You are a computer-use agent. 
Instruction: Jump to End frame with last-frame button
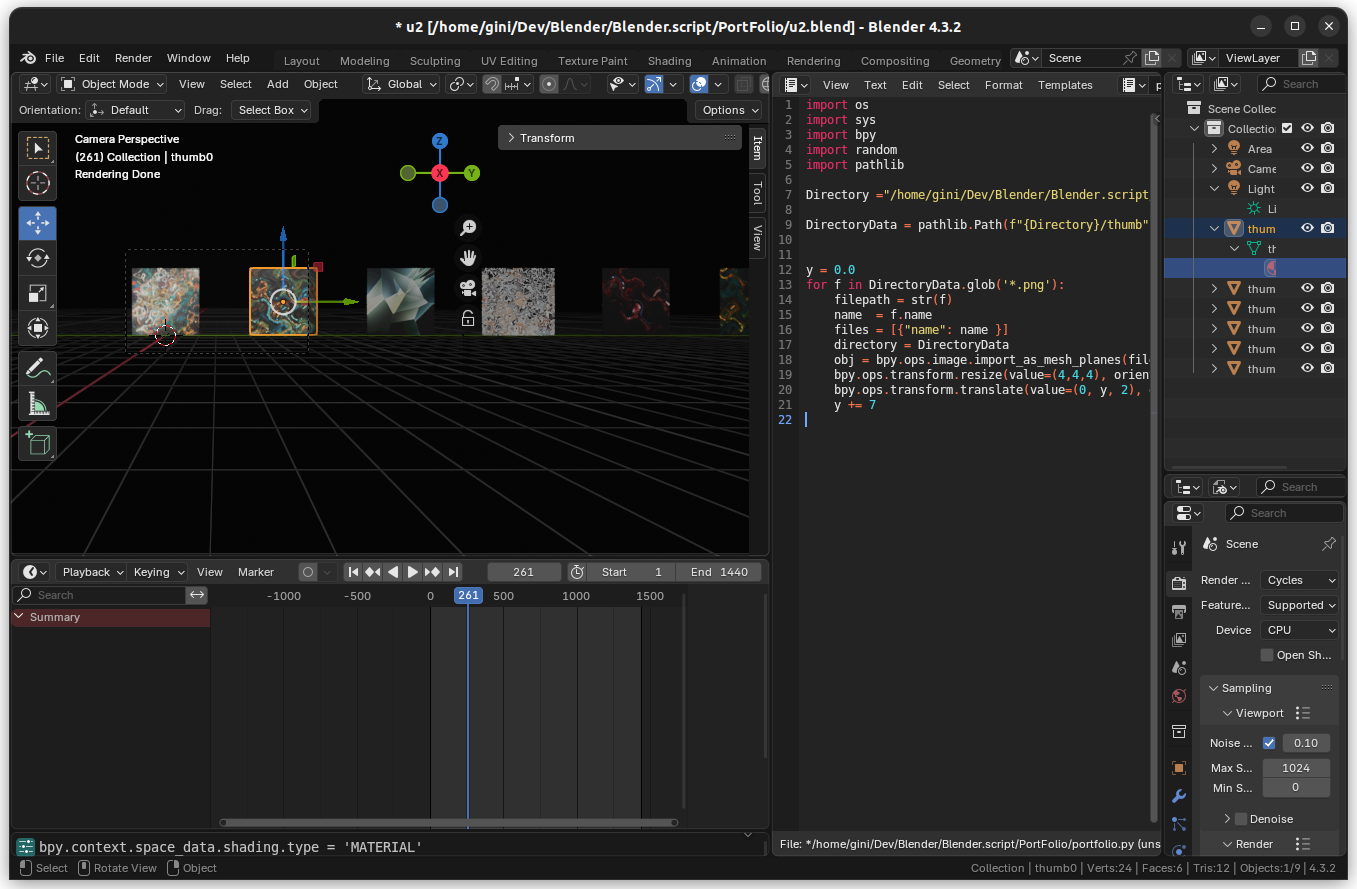click(453, 571)
